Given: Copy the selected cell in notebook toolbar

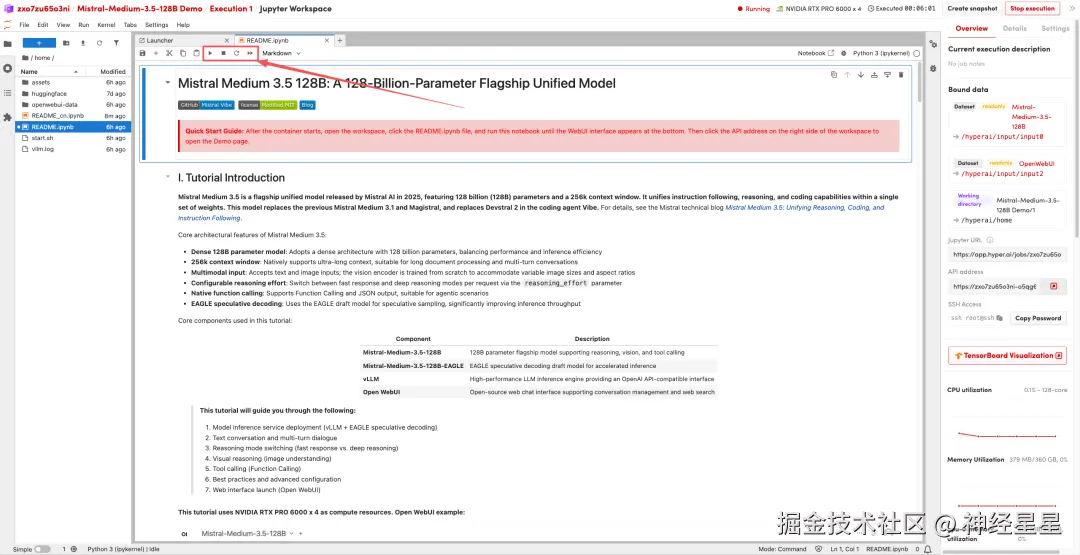Looking at the screenshot, I should point(183,53).
